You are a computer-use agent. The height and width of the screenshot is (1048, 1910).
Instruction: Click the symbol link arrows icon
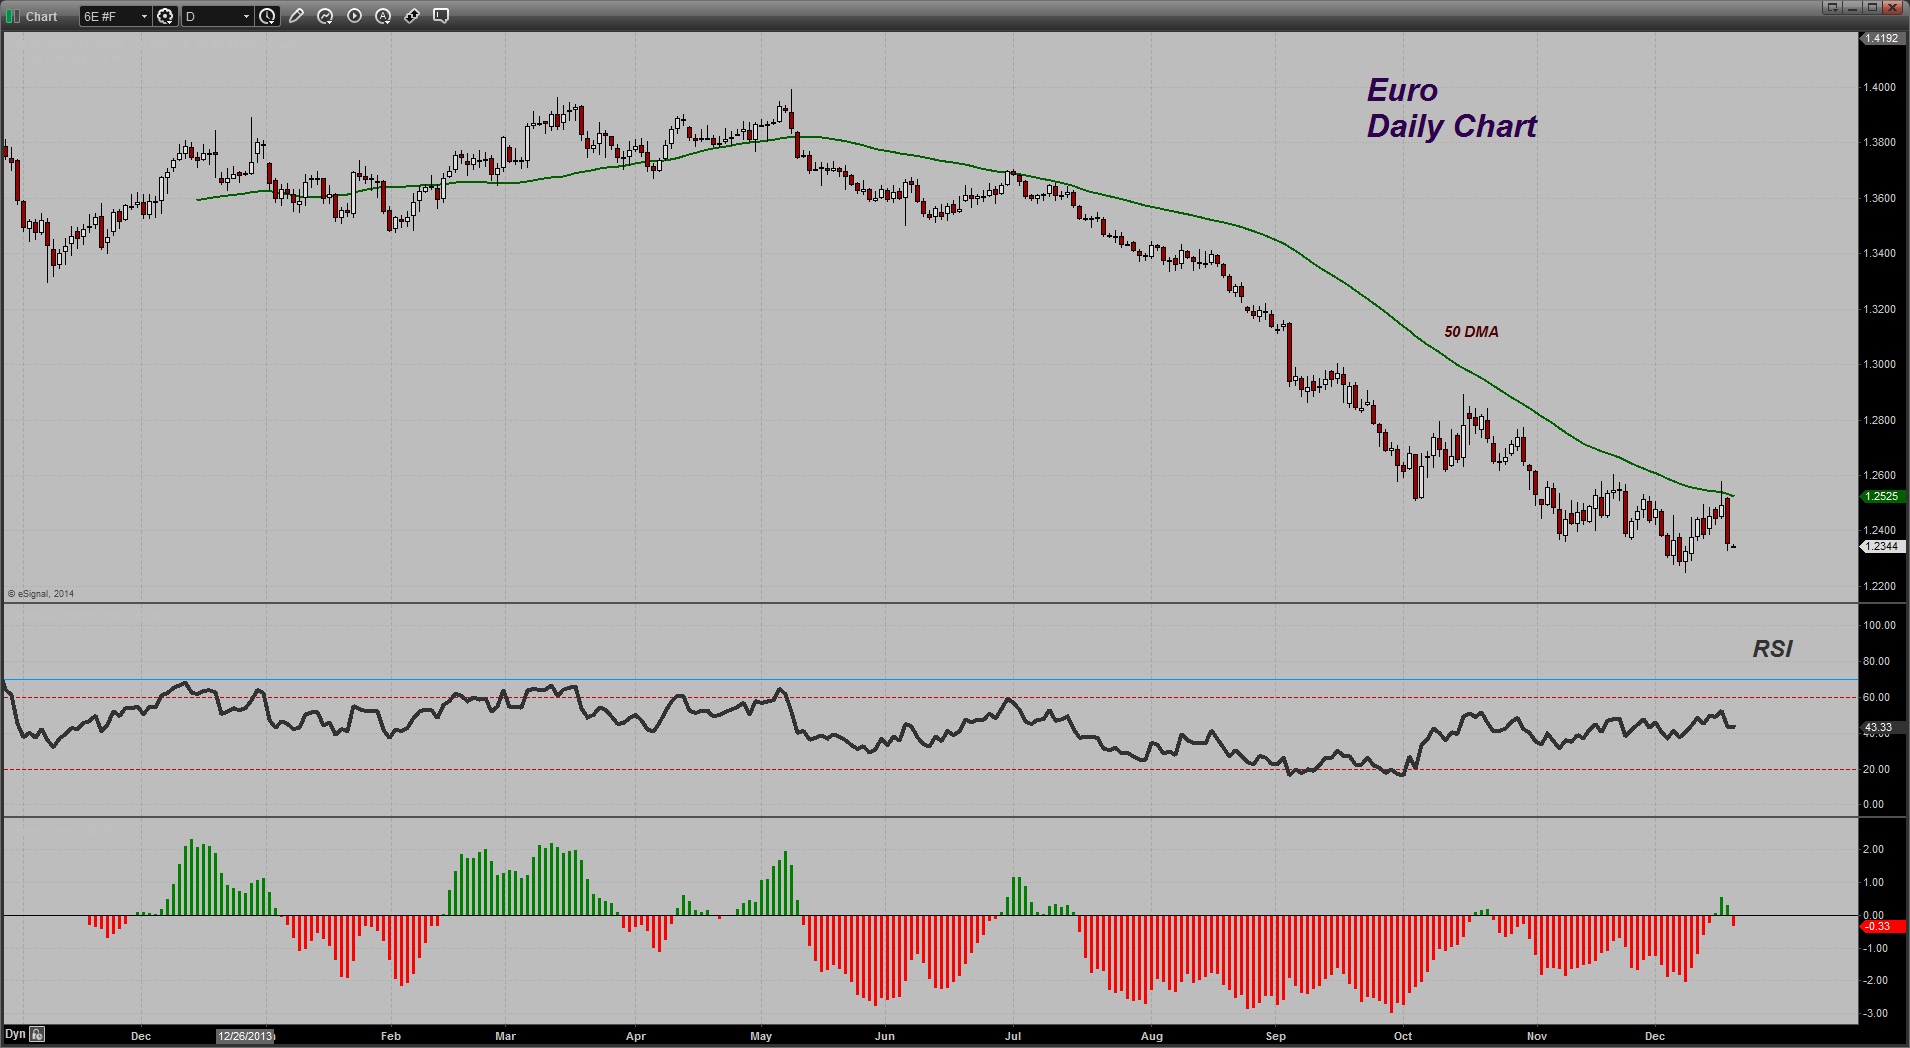pyautogui.click(x=412, y=16)
